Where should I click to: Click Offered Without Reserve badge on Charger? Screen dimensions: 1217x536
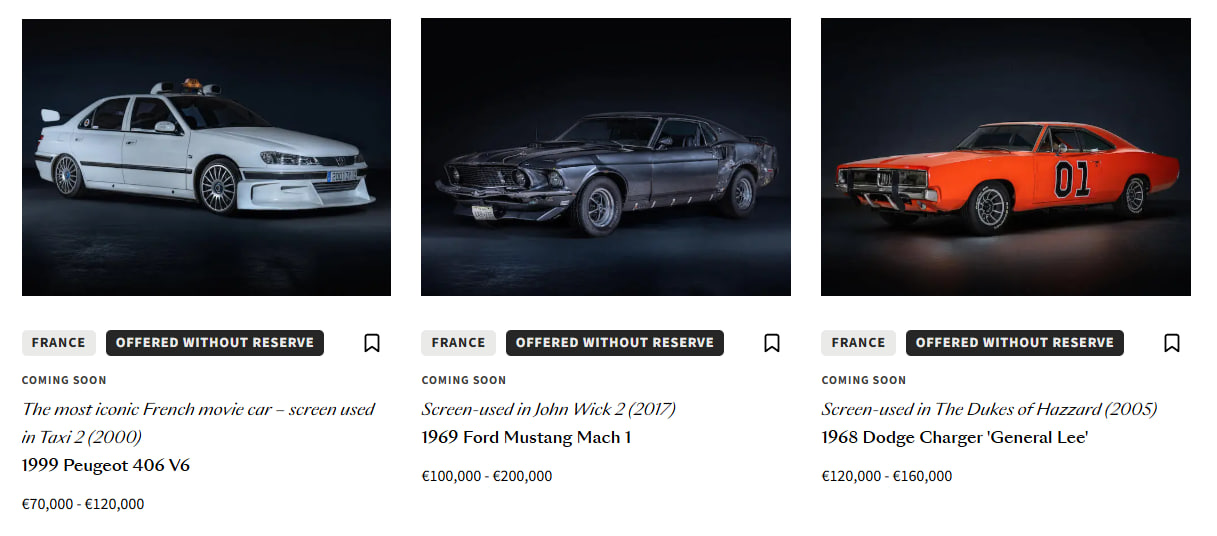coord(1015,343)
